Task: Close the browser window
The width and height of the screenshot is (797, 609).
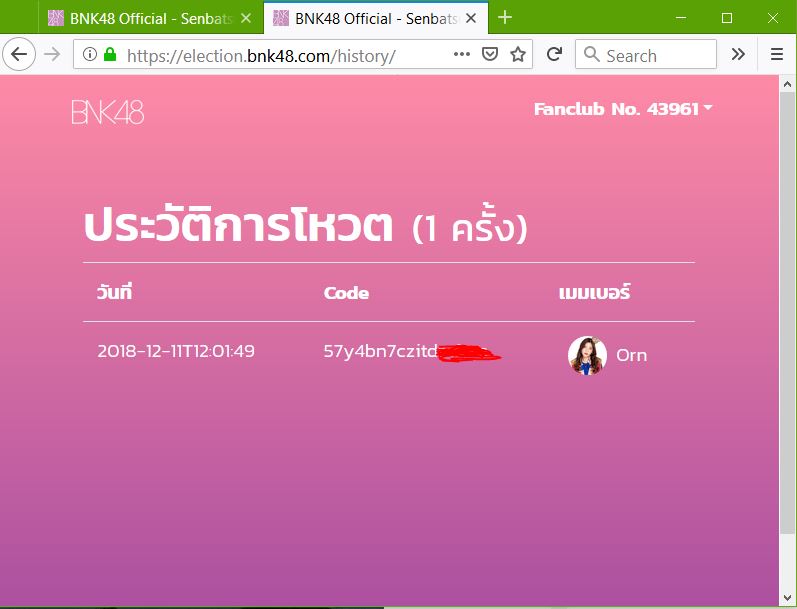Action: [773, 18]
